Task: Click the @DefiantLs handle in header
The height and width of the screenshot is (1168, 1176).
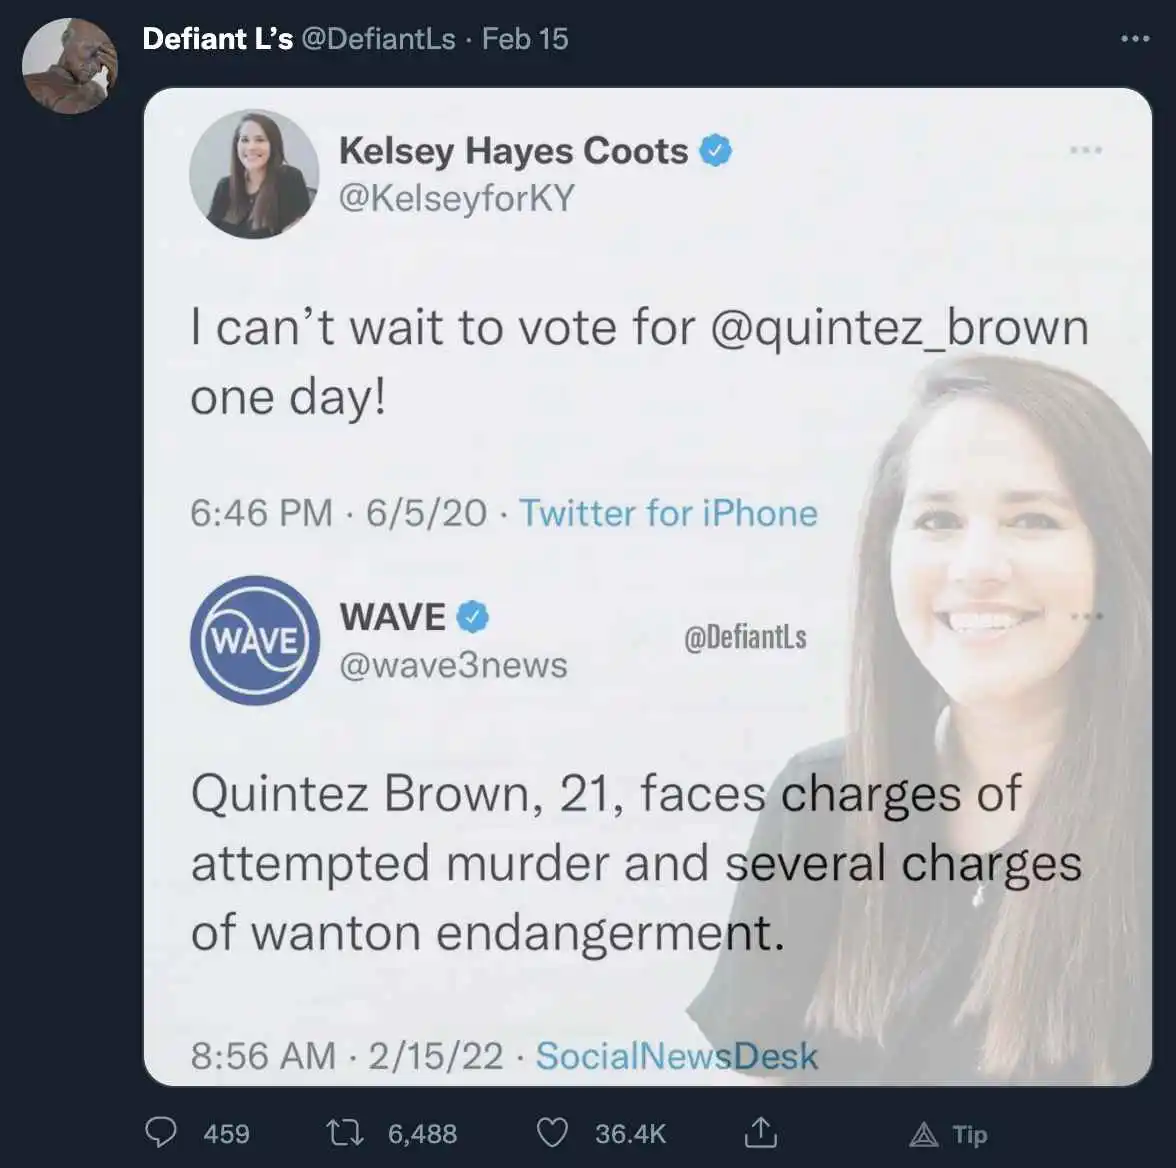Action: tap(378, 39)
